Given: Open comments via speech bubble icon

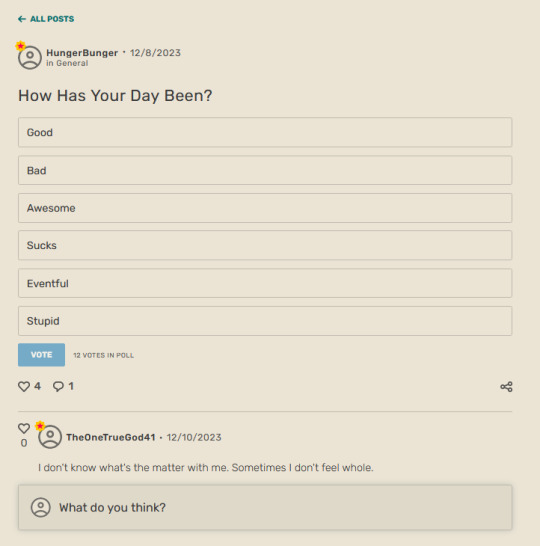Looking at the screenshot, I should pyautogui.click(x=58, y=387).
